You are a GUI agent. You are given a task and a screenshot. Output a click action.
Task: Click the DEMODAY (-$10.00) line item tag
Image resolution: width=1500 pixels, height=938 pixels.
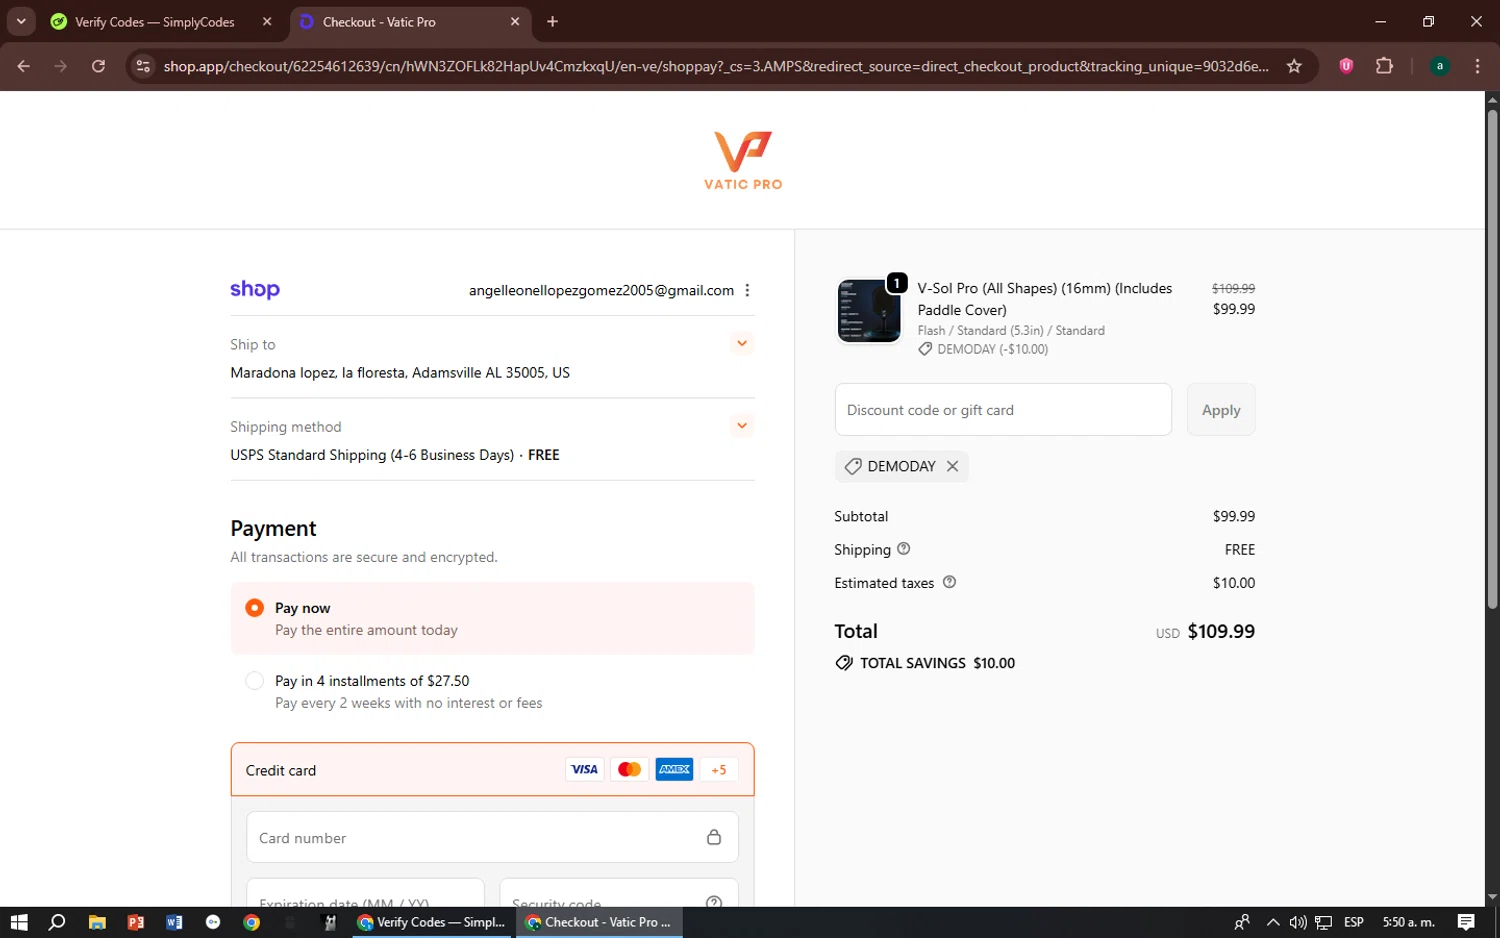[983, 349]
